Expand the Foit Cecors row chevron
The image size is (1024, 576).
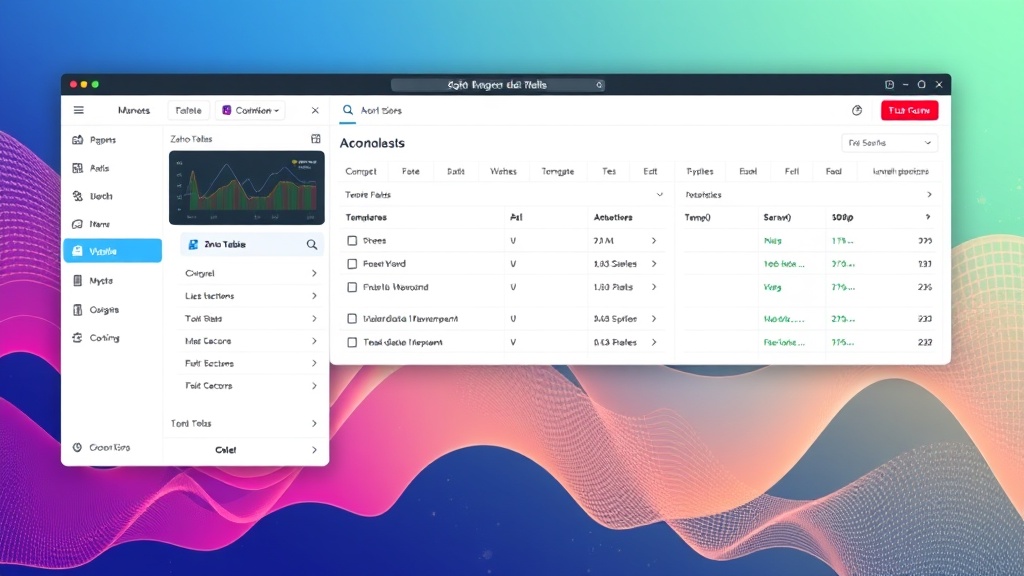314,386
